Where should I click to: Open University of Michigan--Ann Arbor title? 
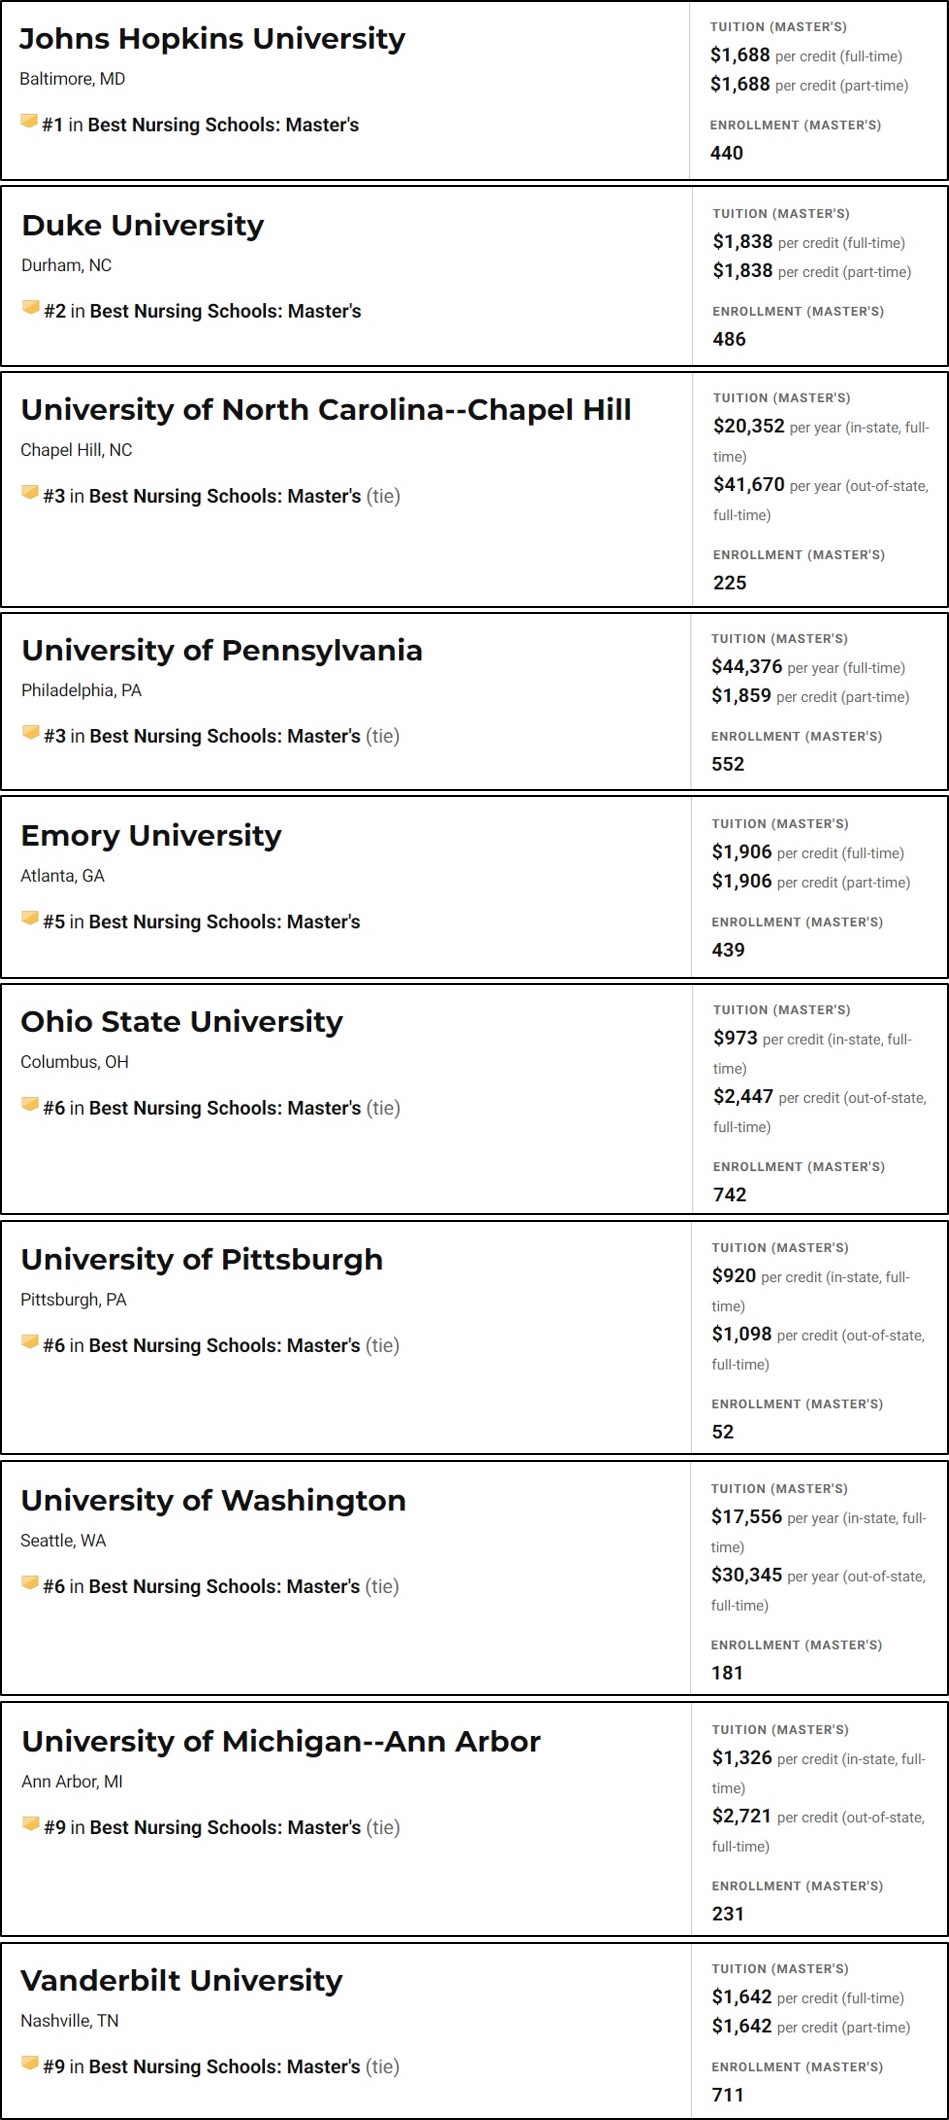[280, 1741]
